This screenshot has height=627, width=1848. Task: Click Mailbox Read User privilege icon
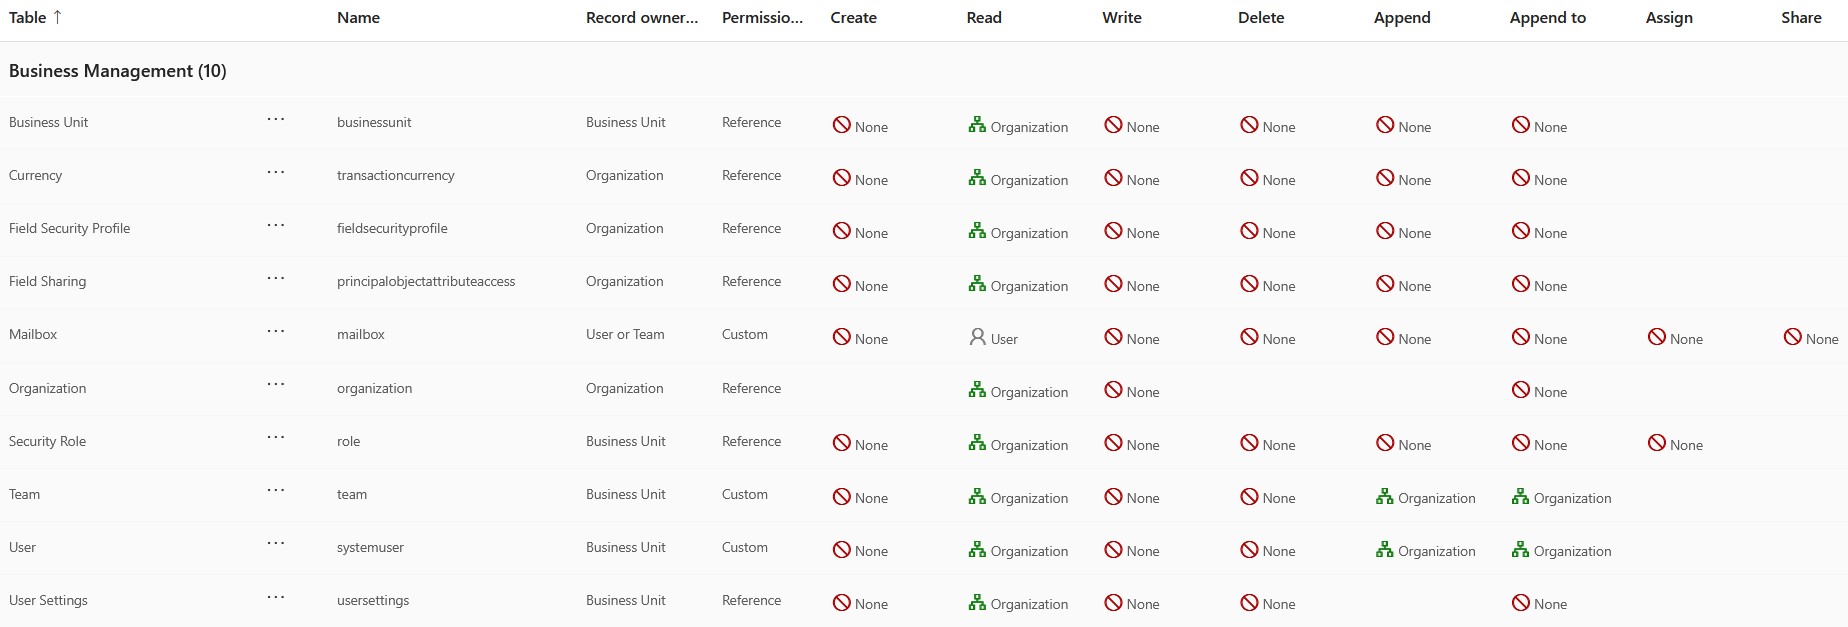point(977,337)
